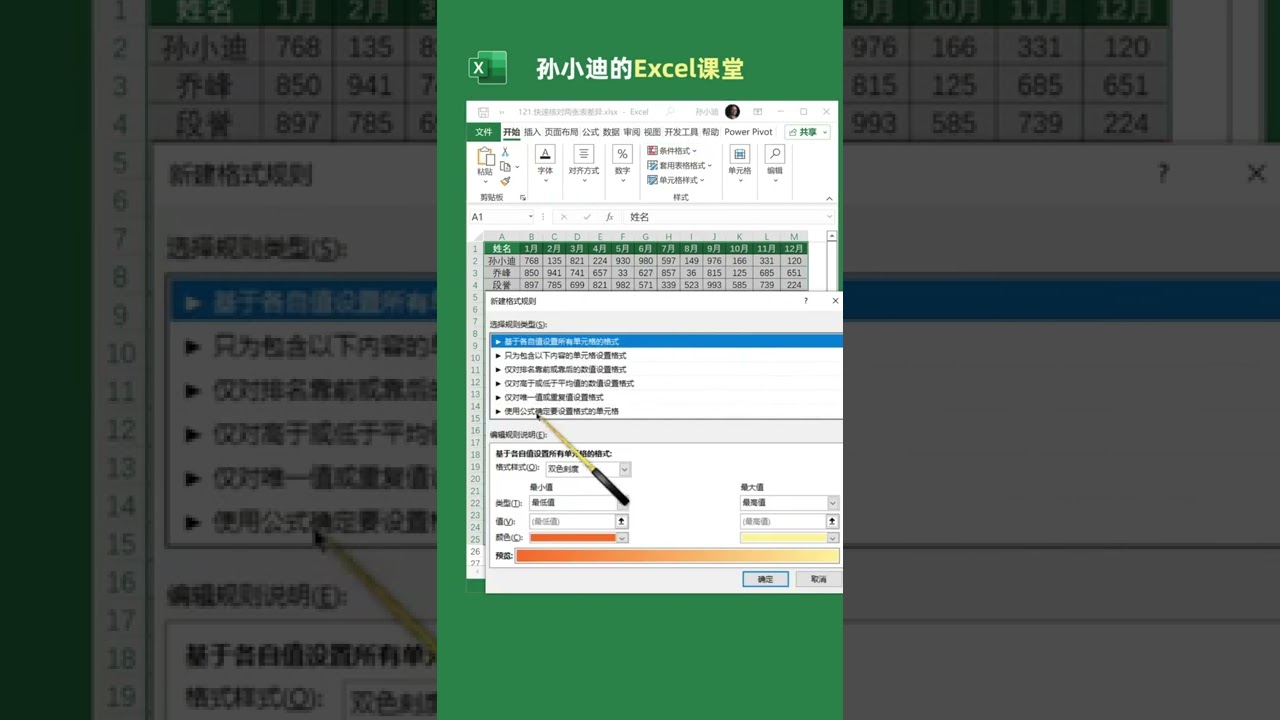Expand the formula bar chevron
Image resolution: width=1280 pixels, height=720 pixels.
(829, 217)
